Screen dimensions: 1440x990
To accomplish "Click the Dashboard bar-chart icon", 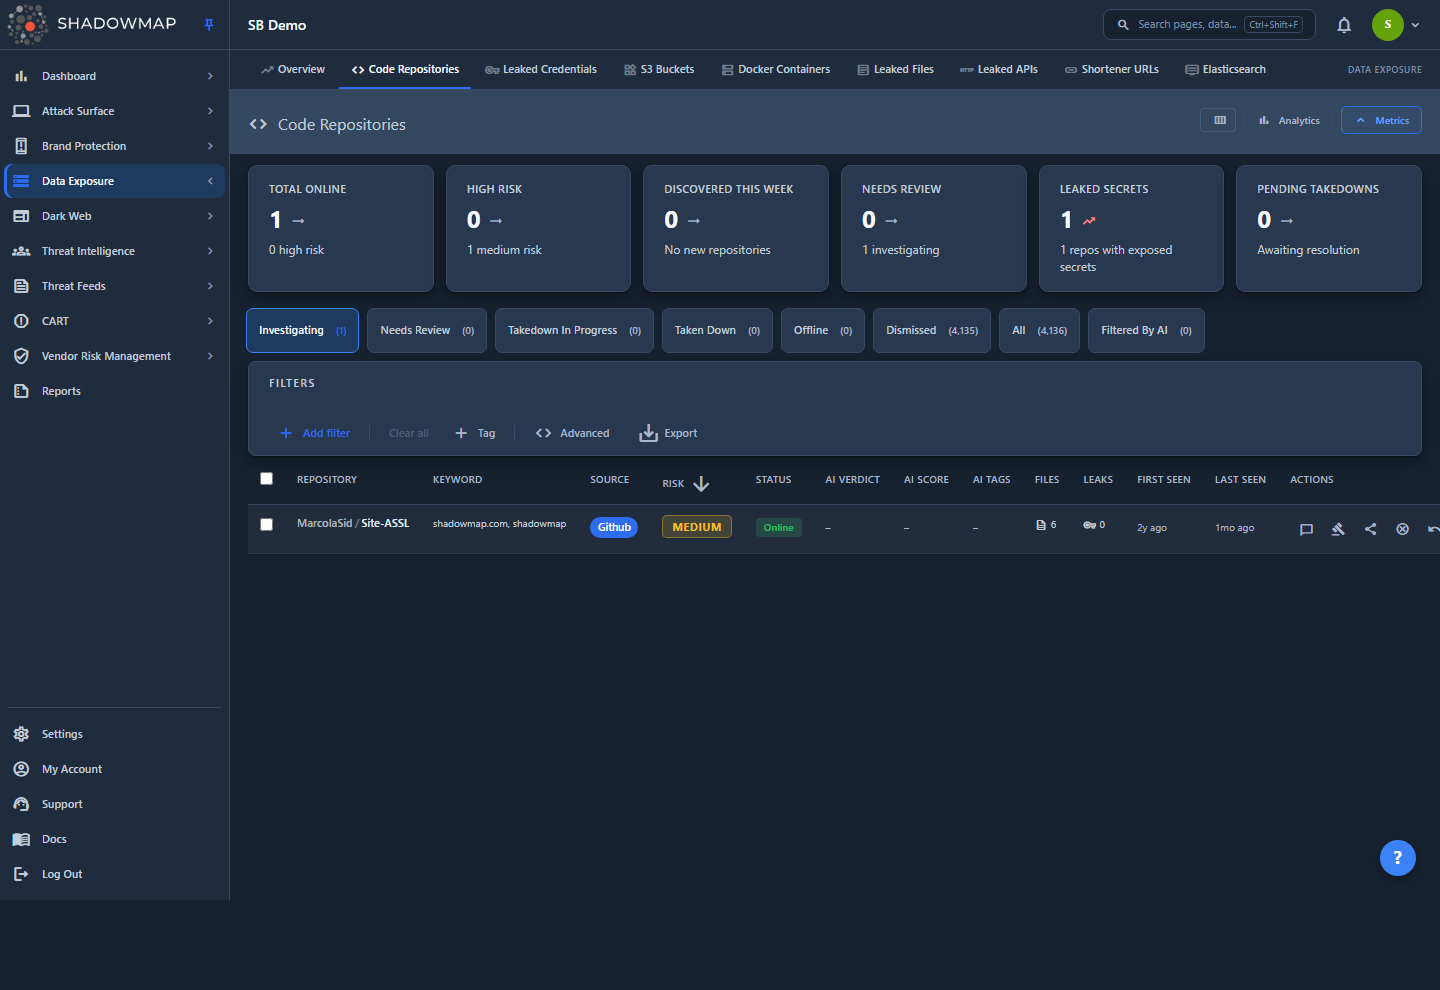I will pos(21,76).
